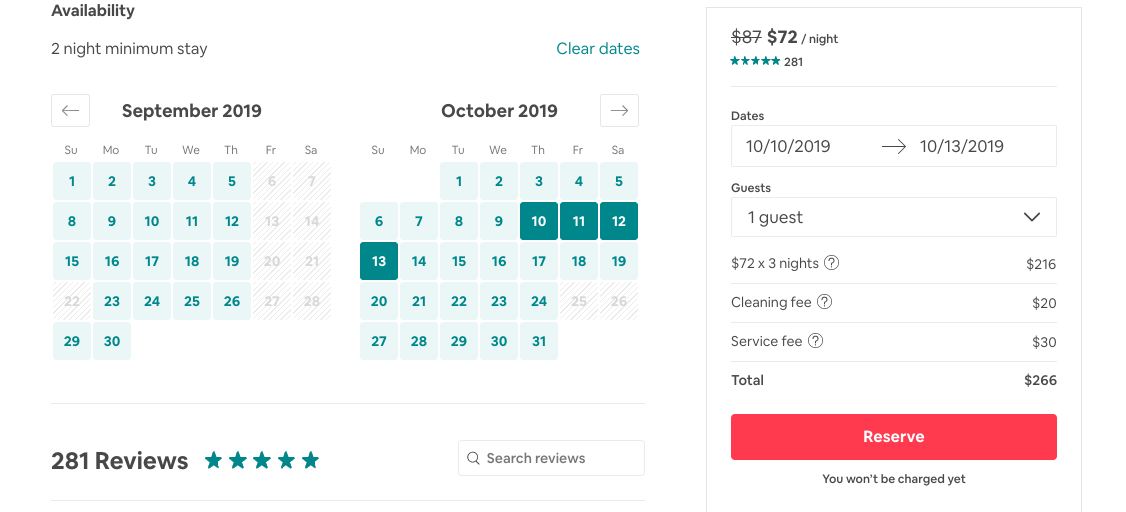Click the nightly price help question mark icon

pos(831,263)
